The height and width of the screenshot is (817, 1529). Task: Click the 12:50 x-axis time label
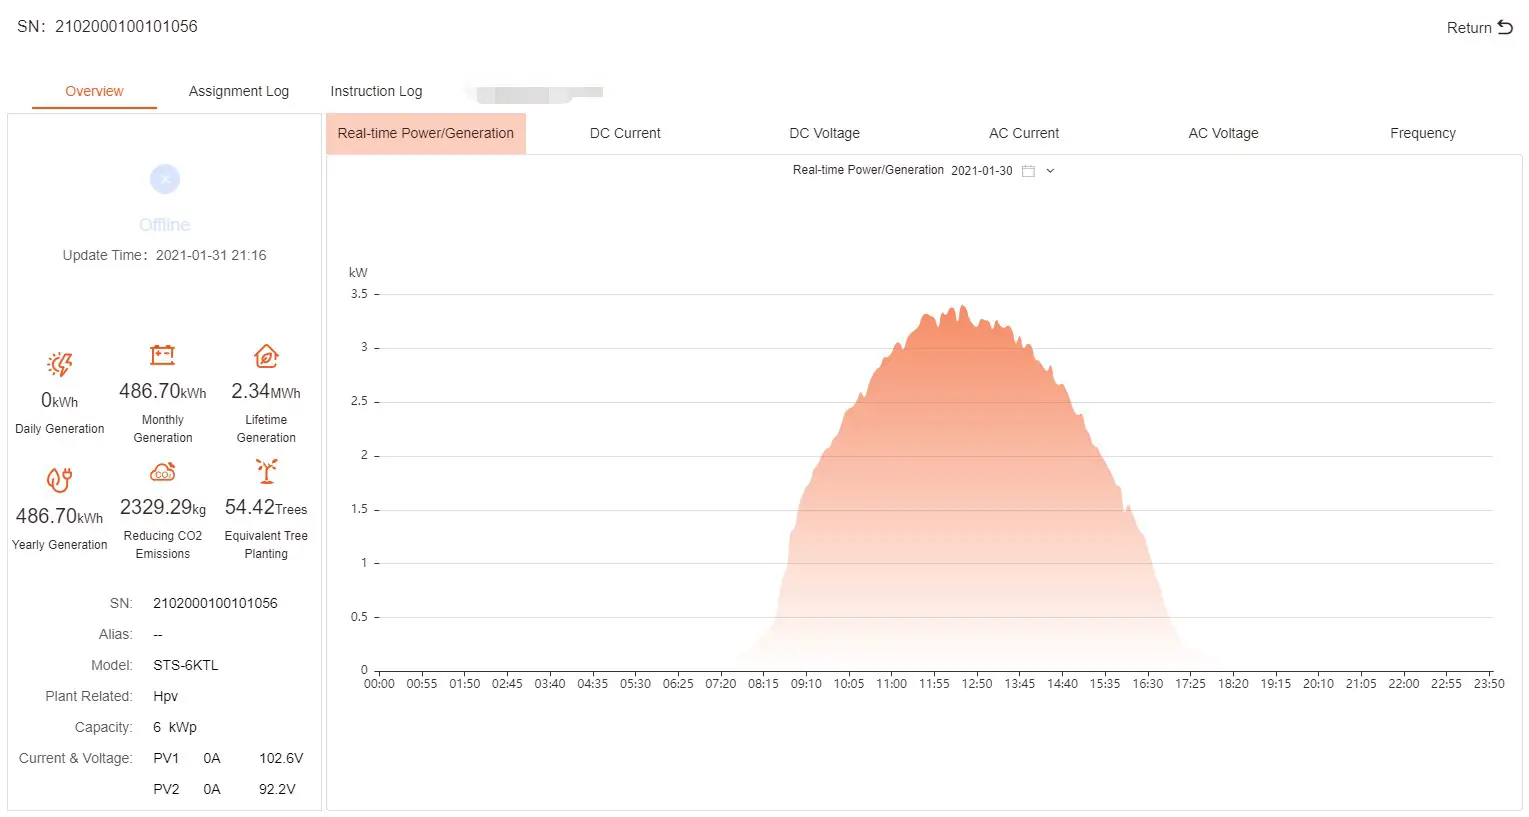click(977, 684)
